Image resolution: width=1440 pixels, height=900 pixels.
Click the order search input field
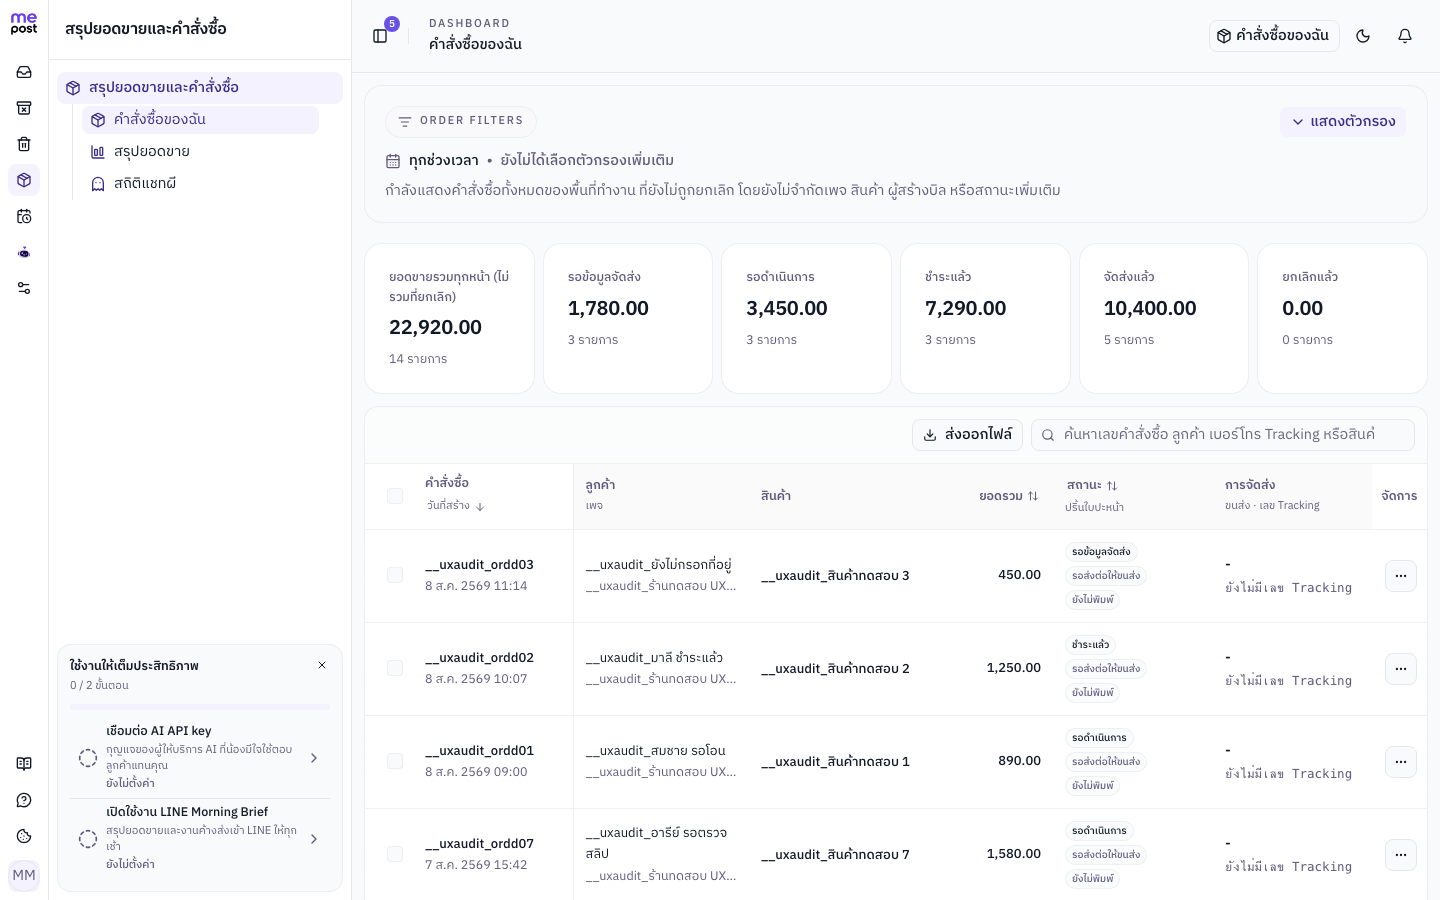tap(1223, 435)
